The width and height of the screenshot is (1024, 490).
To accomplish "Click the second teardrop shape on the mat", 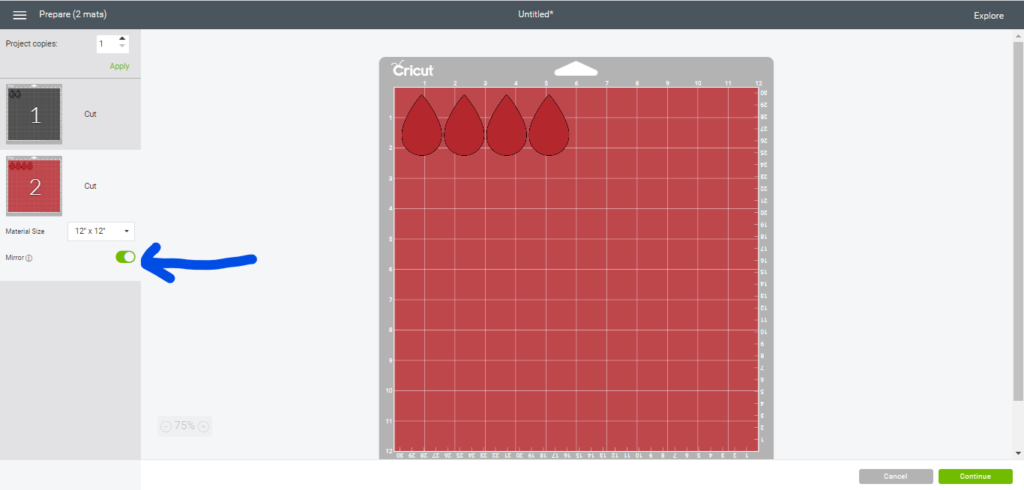I will 463,127.
